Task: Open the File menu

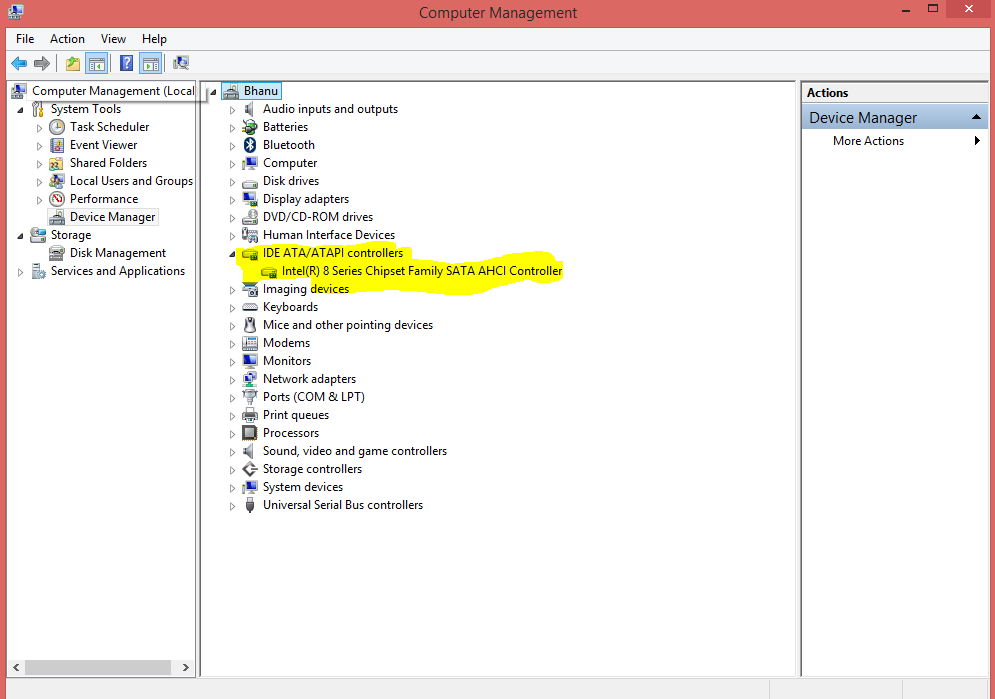Action: click(25, 39)
